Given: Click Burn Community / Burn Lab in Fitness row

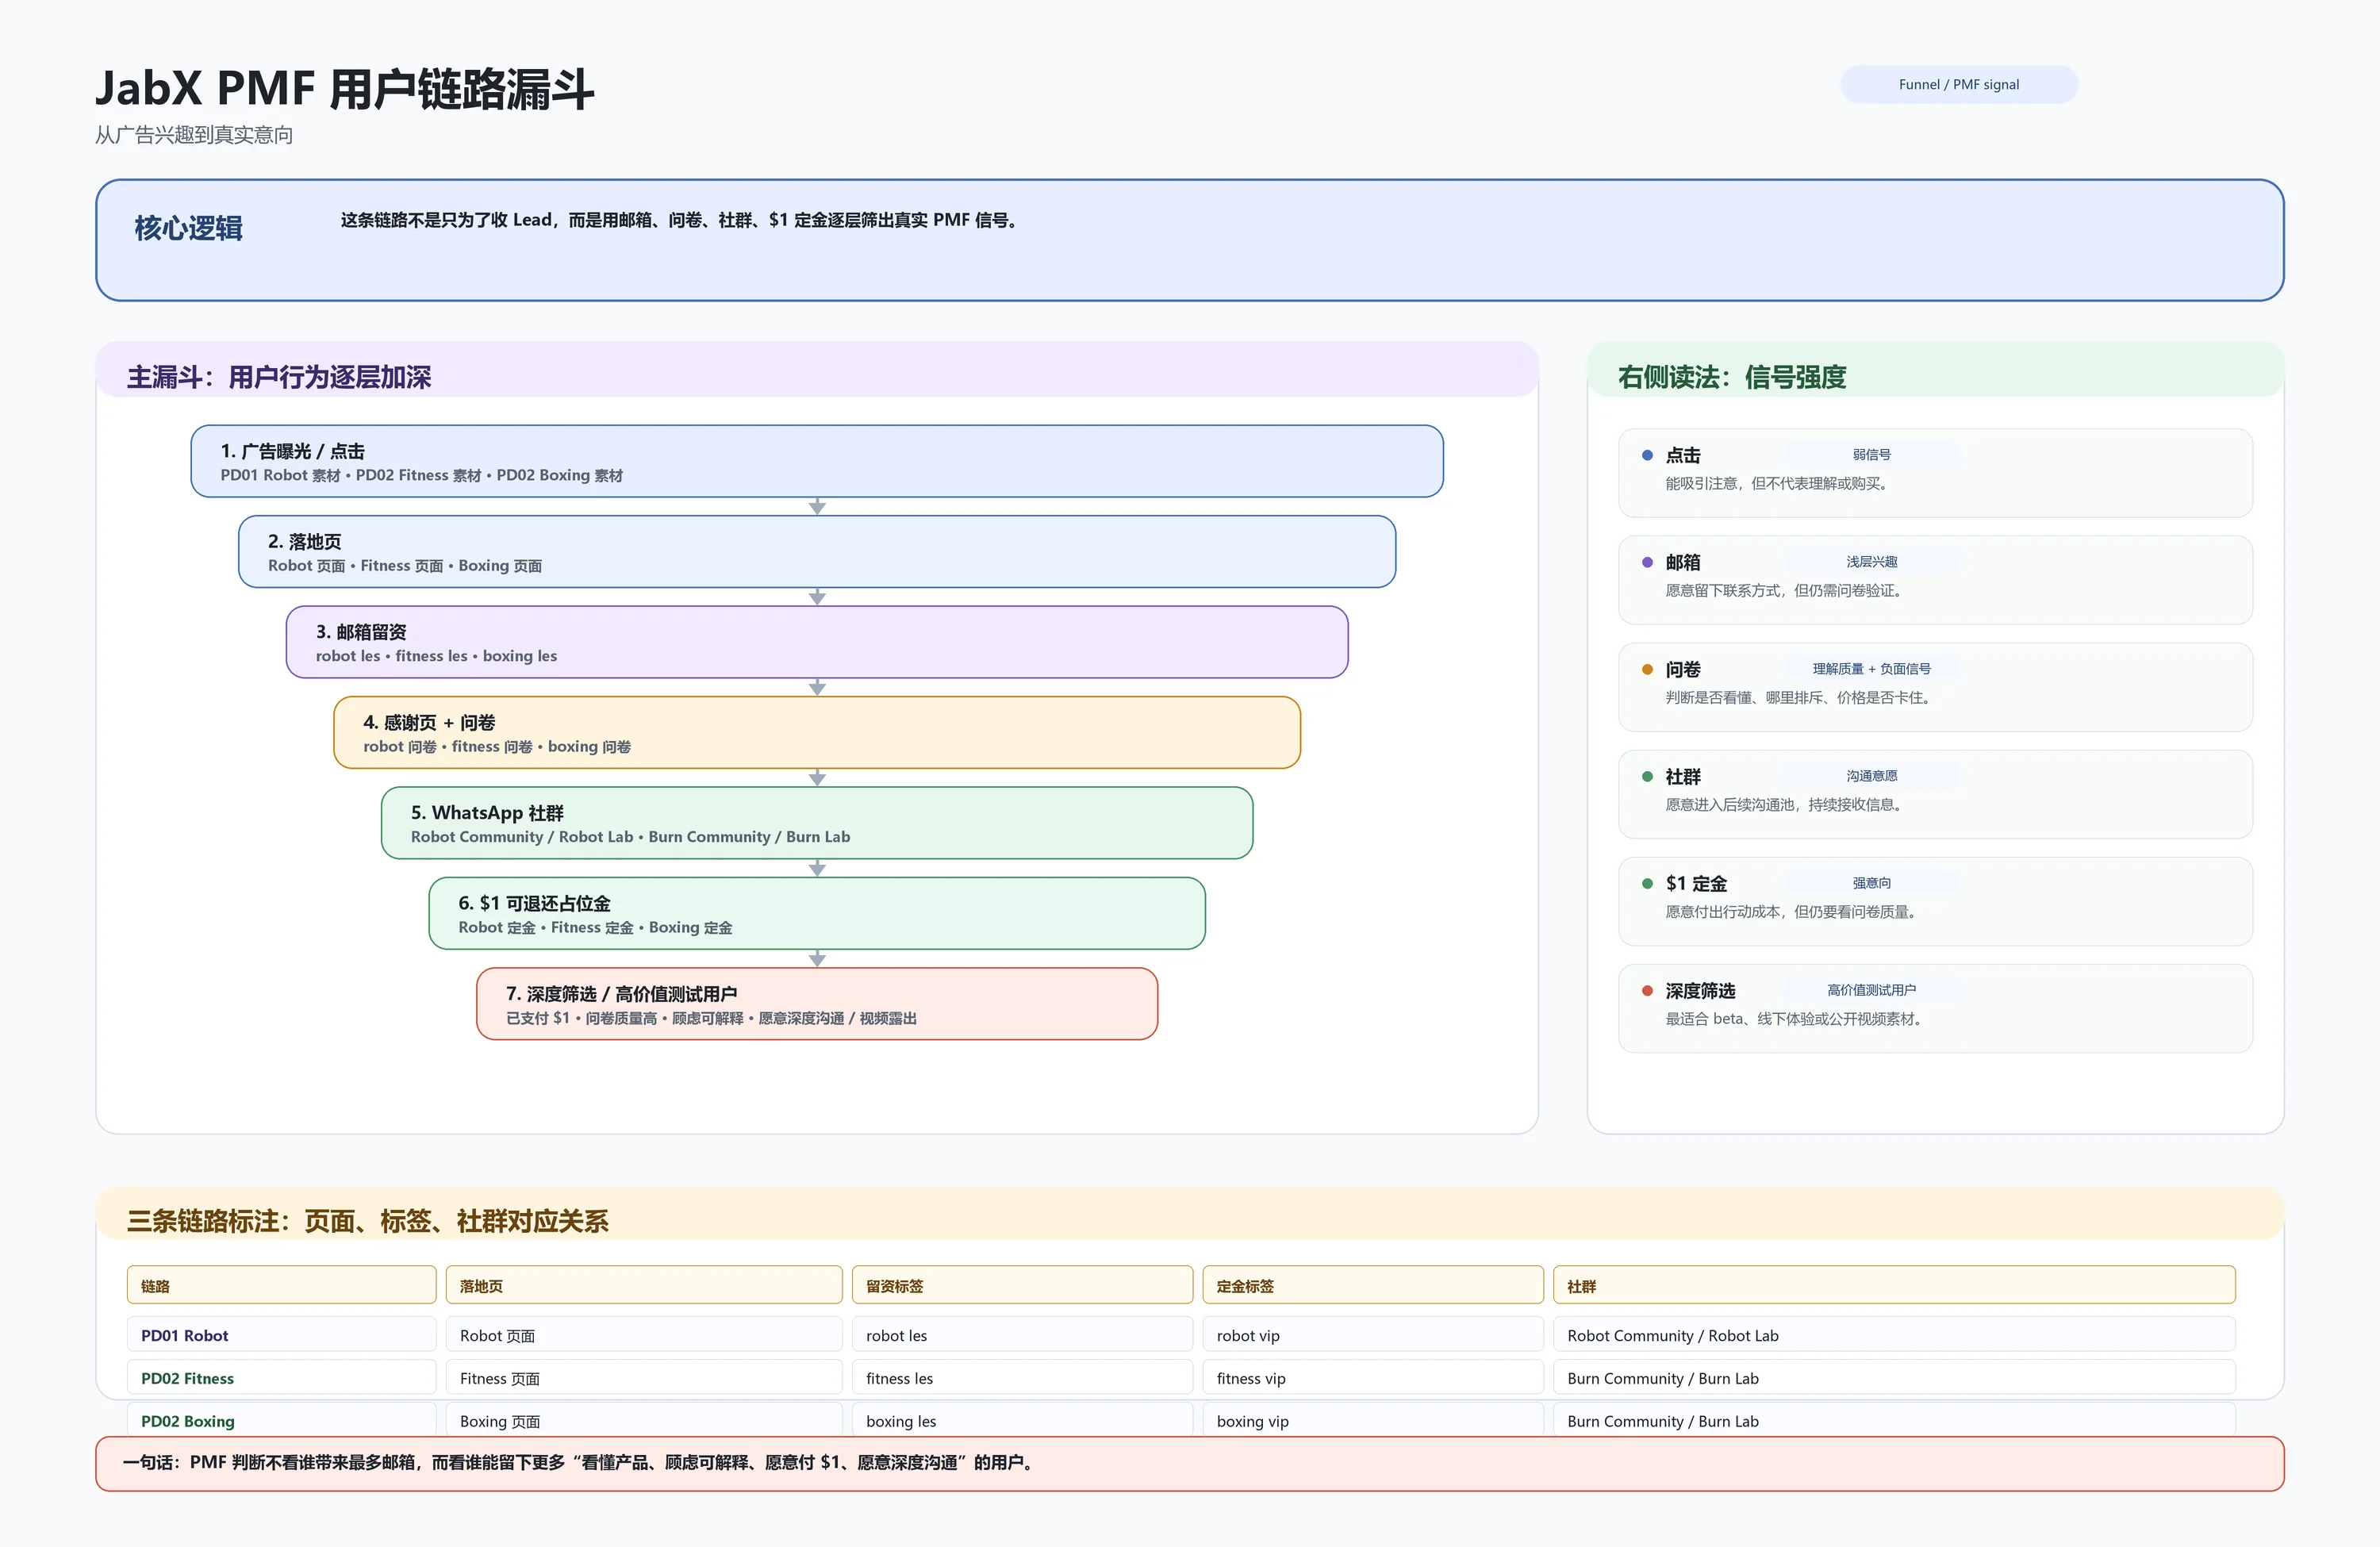Looking at the screenshot, I should (1894, 1377).
